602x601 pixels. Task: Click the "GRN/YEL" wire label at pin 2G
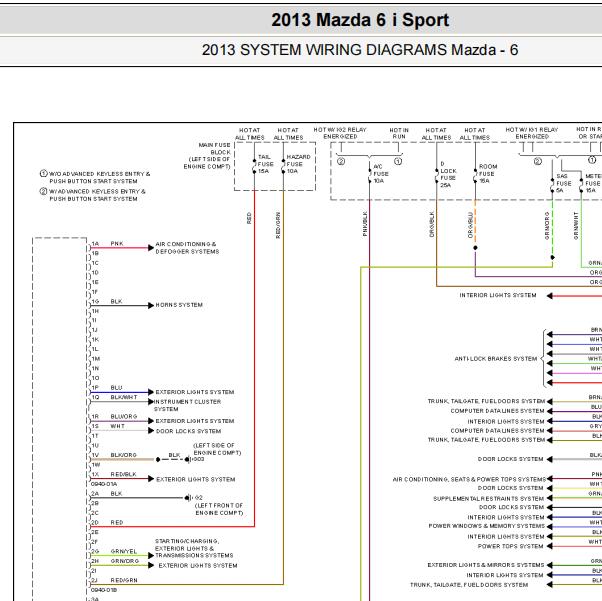(124, 551)
